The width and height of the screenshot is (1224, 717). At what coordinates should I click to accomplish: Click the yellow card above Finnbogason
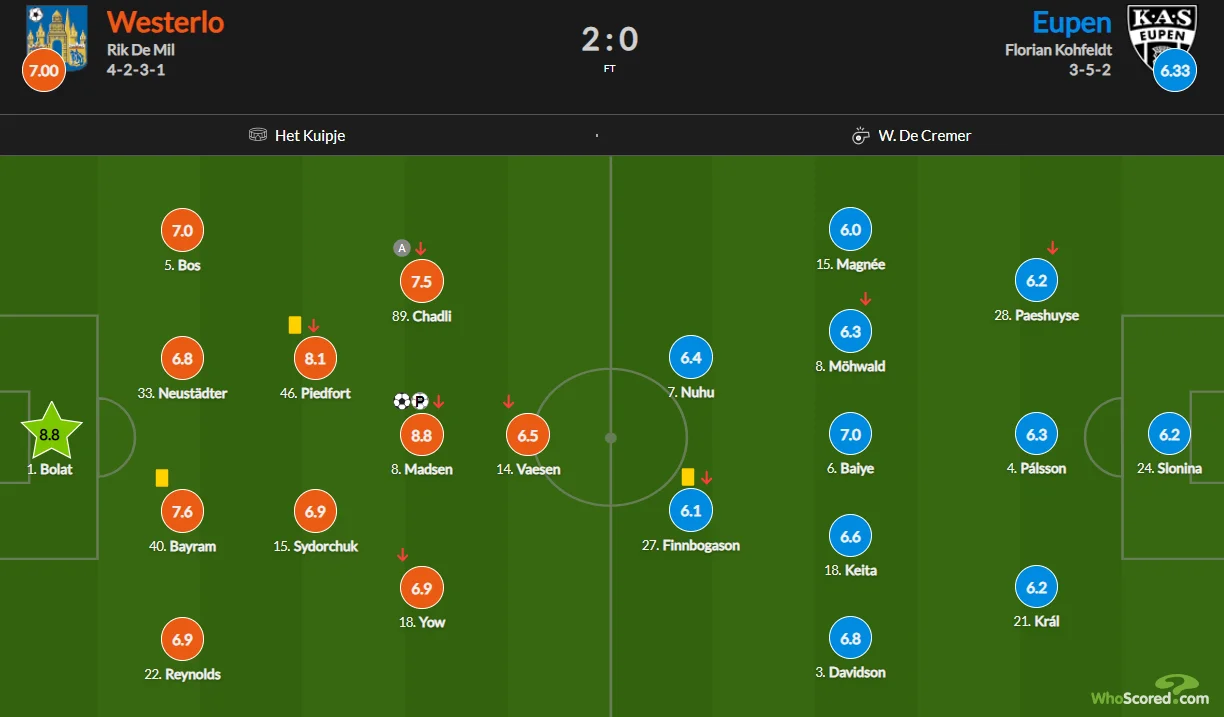tap(688, 477)
